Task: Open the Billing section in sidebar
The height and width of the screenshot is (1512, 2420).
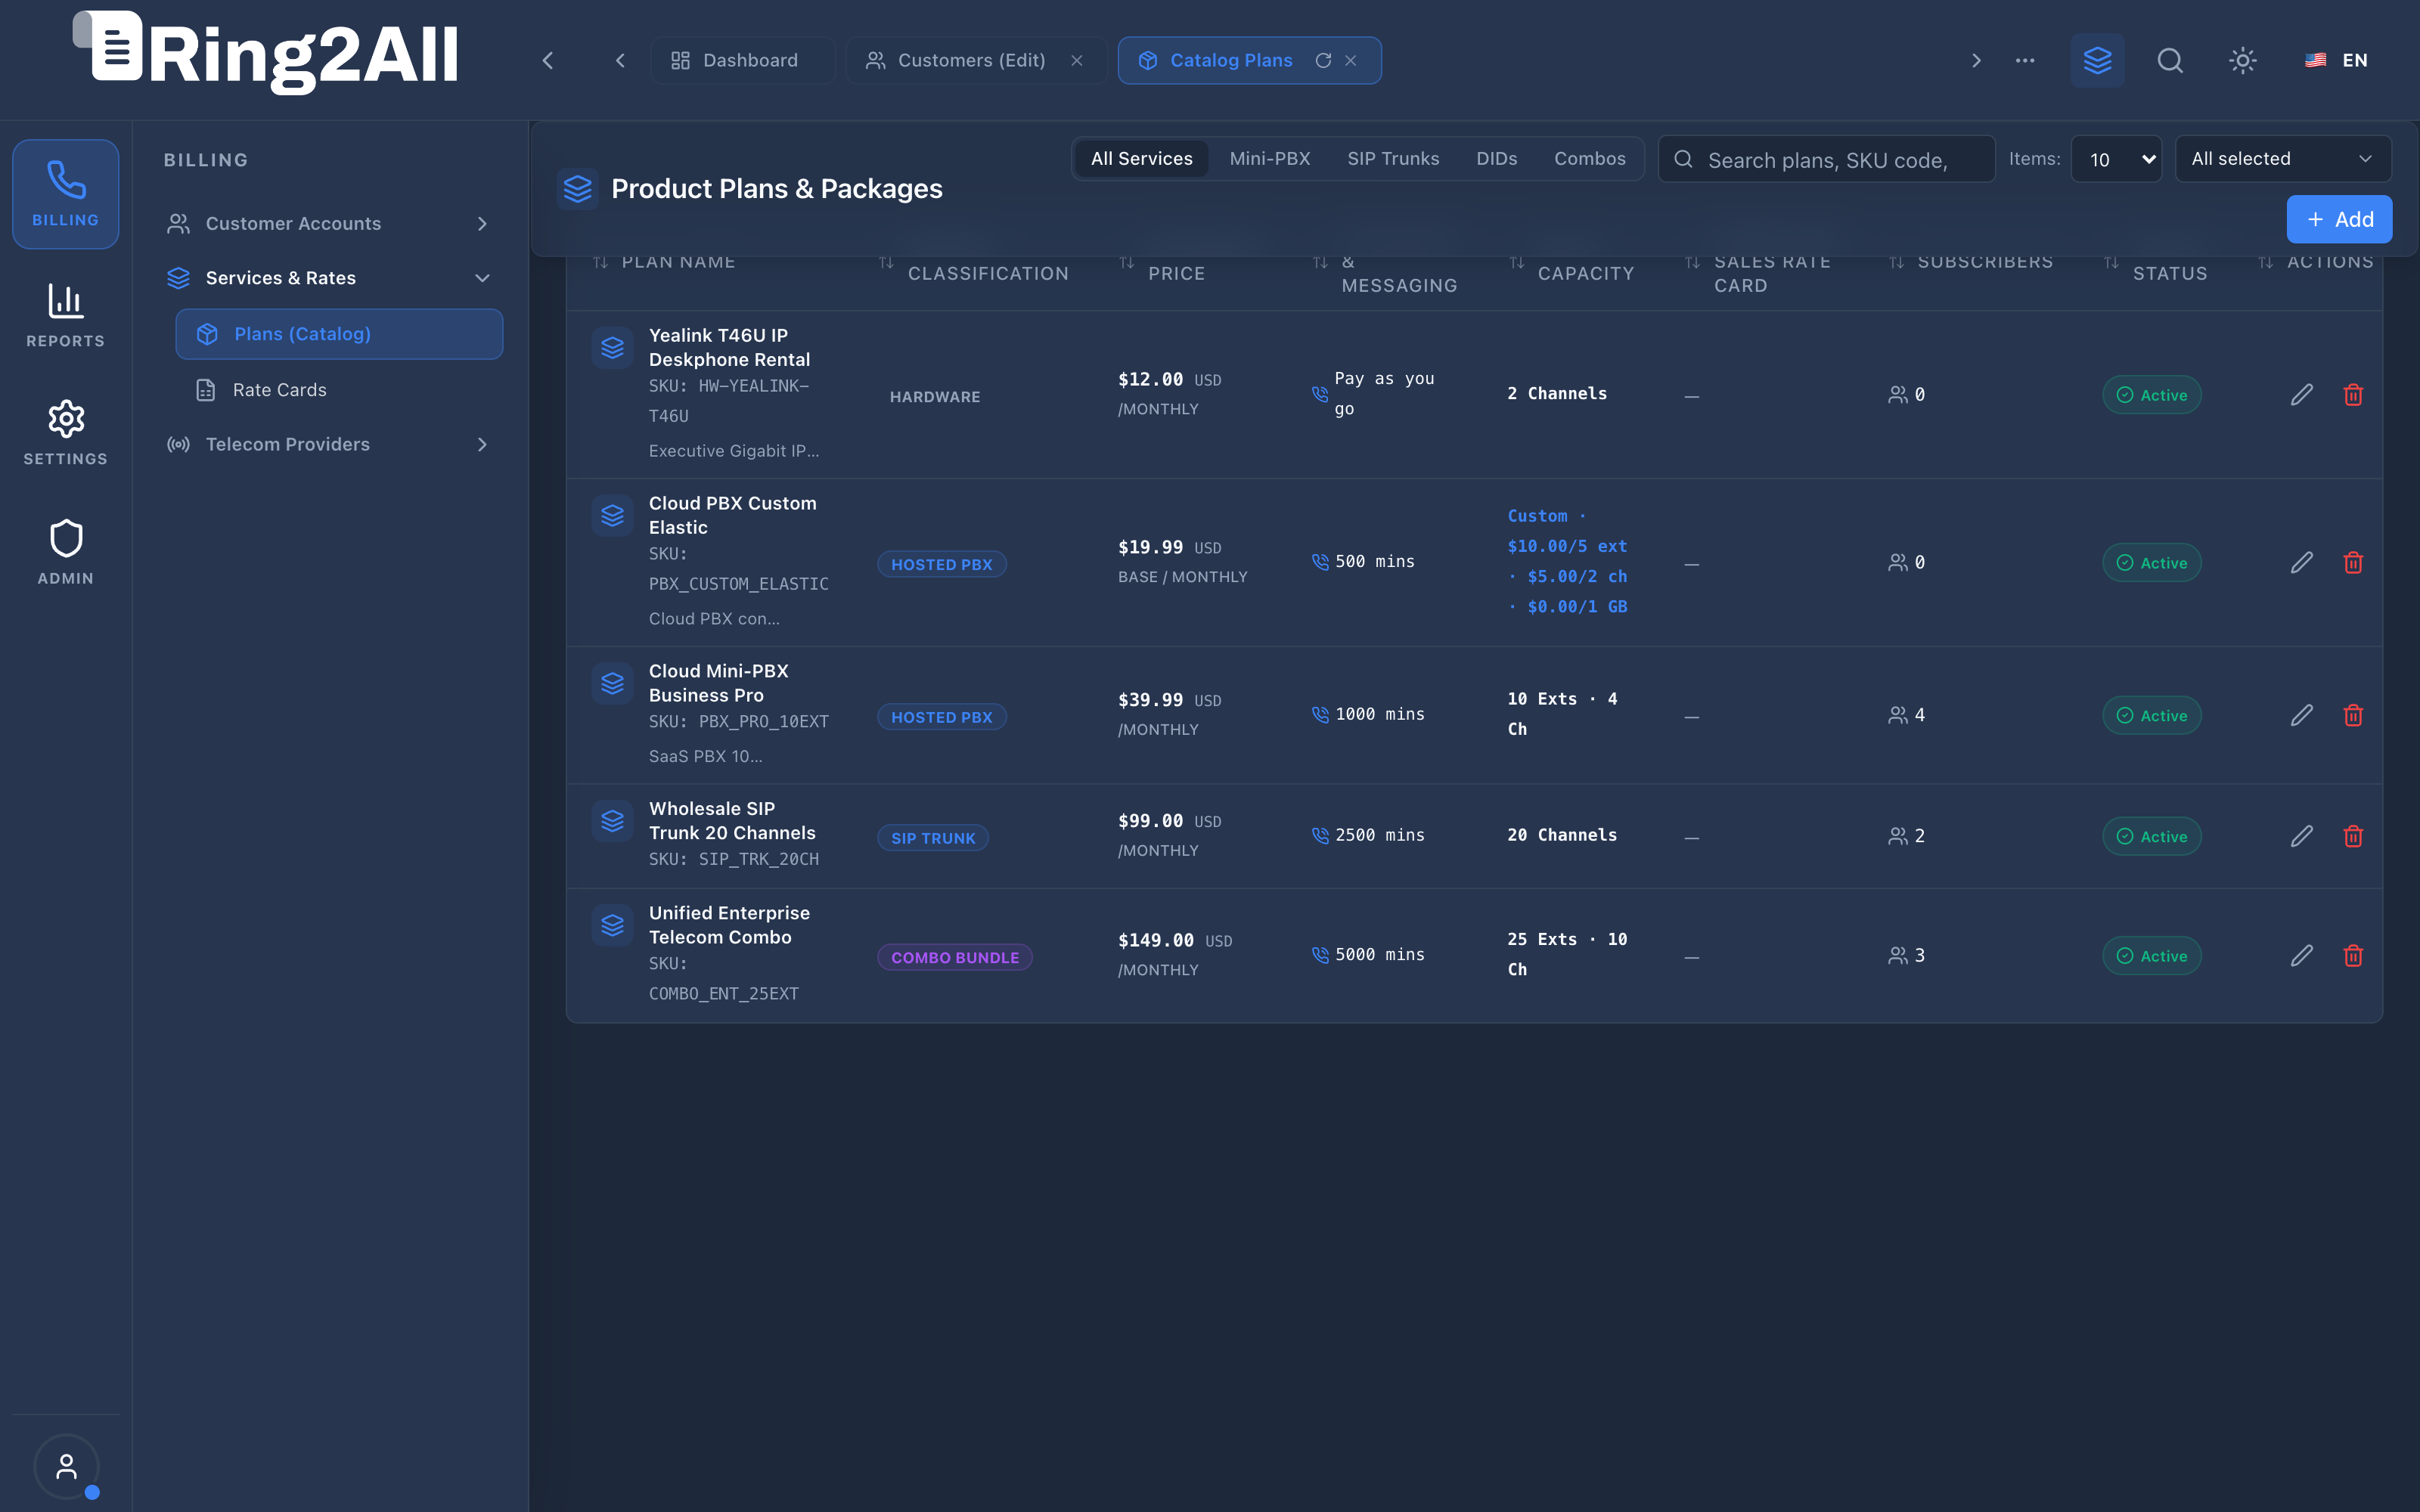Action: [x=65, y=194]
